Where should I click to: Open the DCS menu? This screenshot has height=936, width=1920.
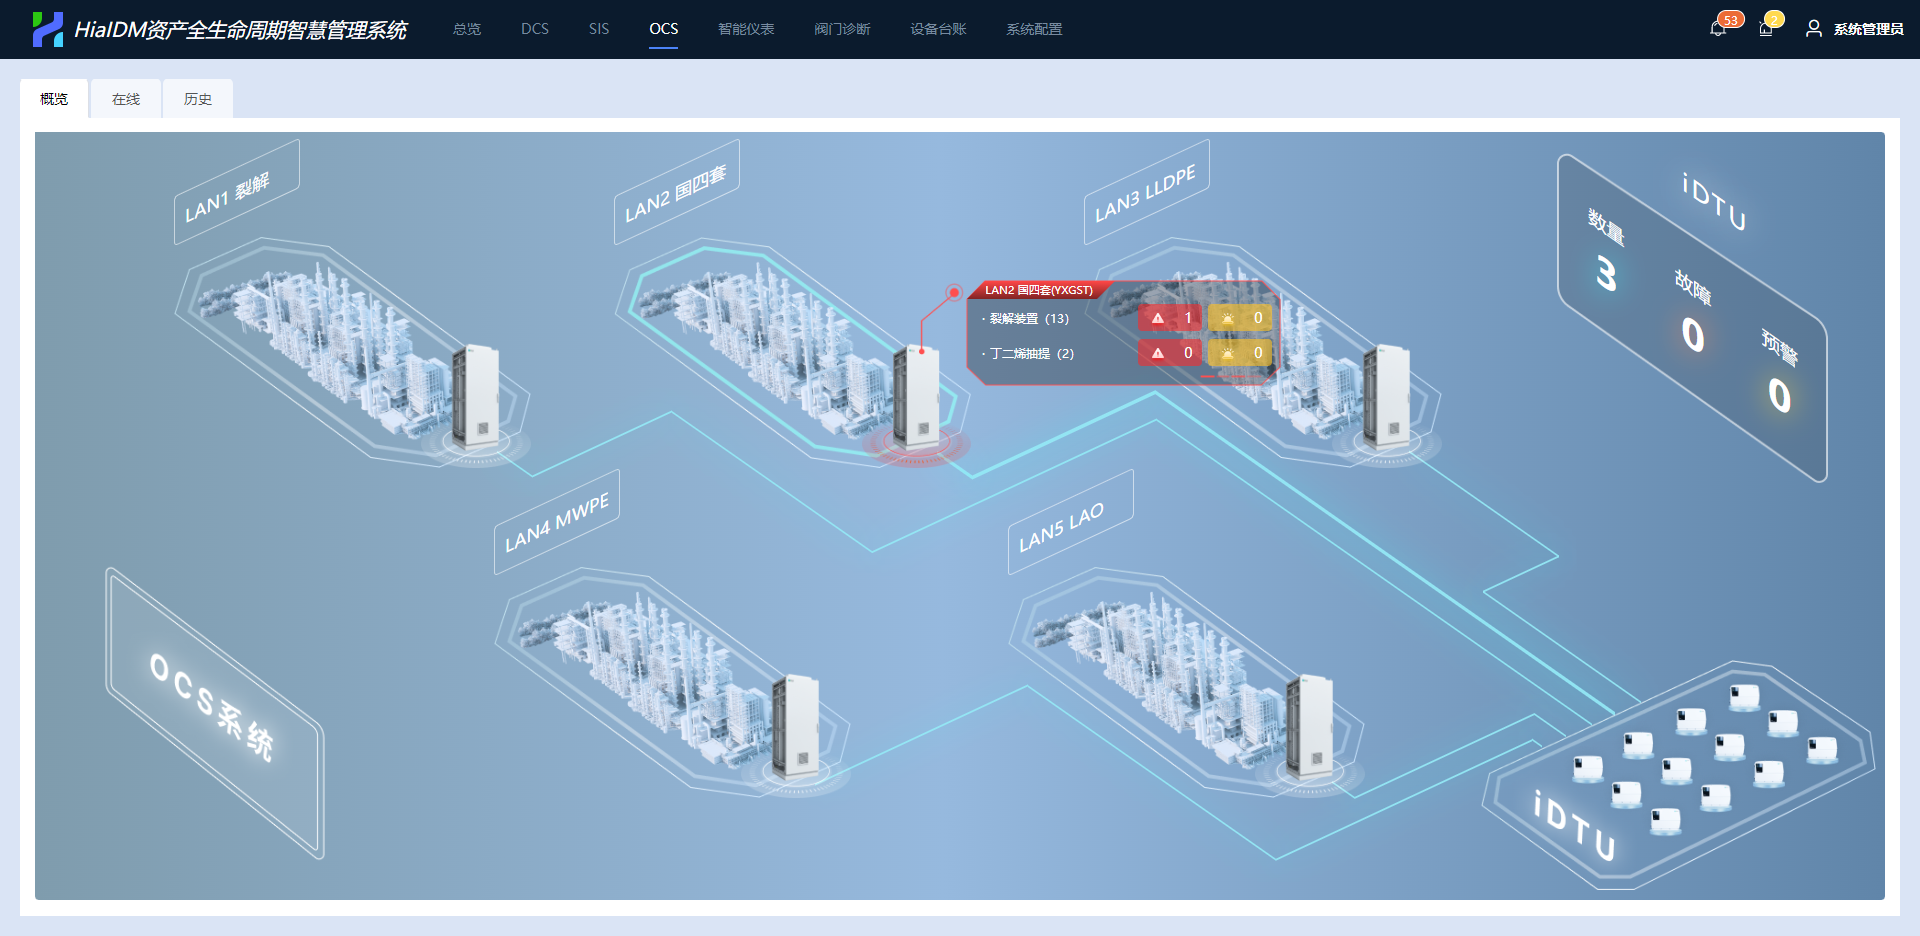(x=535, y=29)
